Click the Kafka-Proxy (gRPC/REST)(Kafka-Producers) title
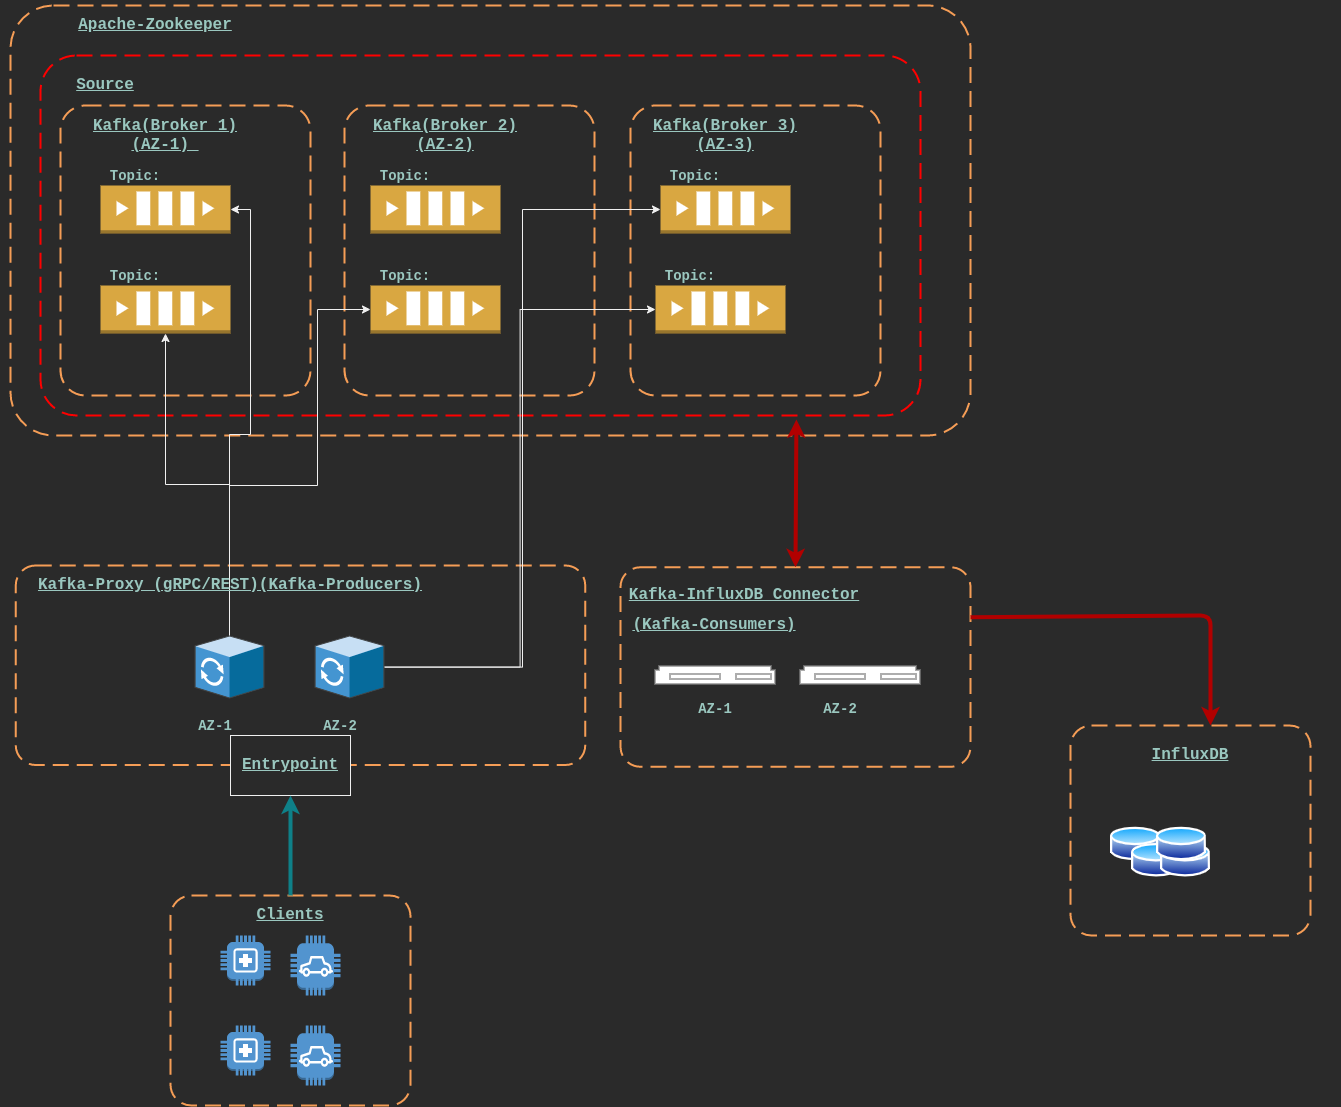Viewport: 1341px width, 1107px height. pyautogui.click(x=230, y=584)
